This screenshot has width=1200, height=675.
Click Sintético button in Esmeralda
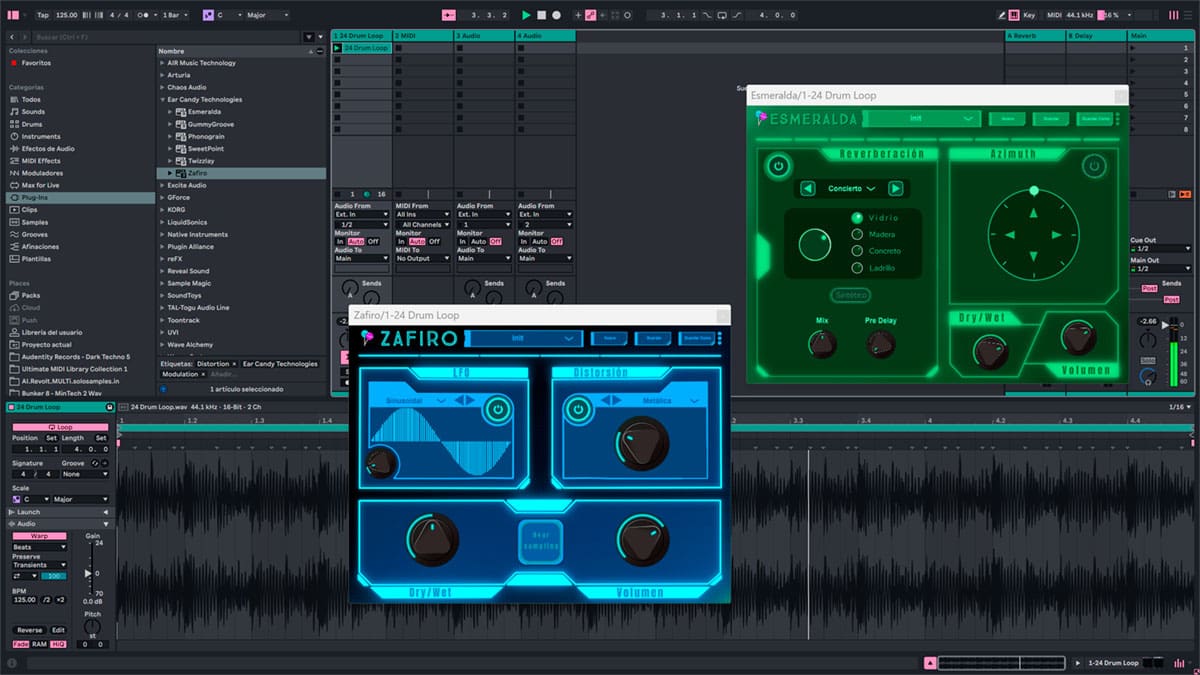[x=852, y=295]
